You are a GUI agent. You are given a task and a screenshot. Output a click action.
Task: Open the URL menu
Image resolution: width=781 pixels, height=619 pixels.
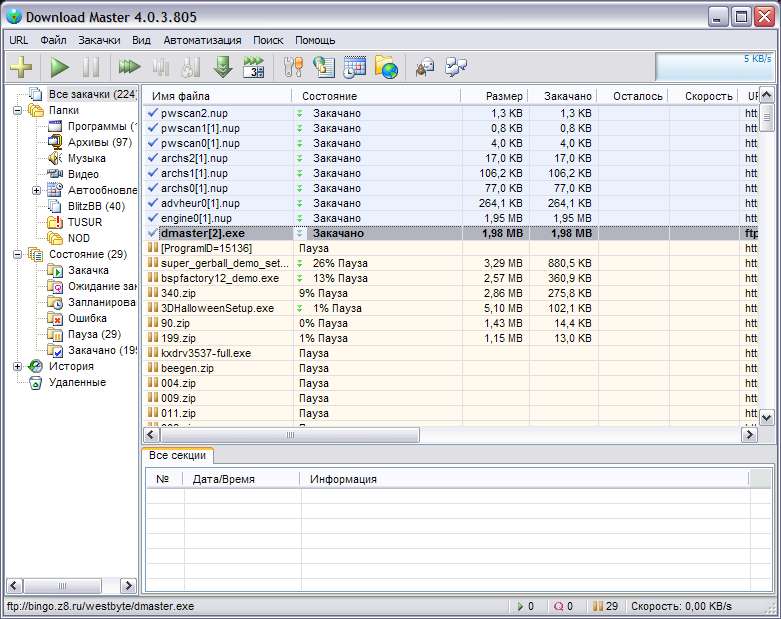[x=19, y=40]
